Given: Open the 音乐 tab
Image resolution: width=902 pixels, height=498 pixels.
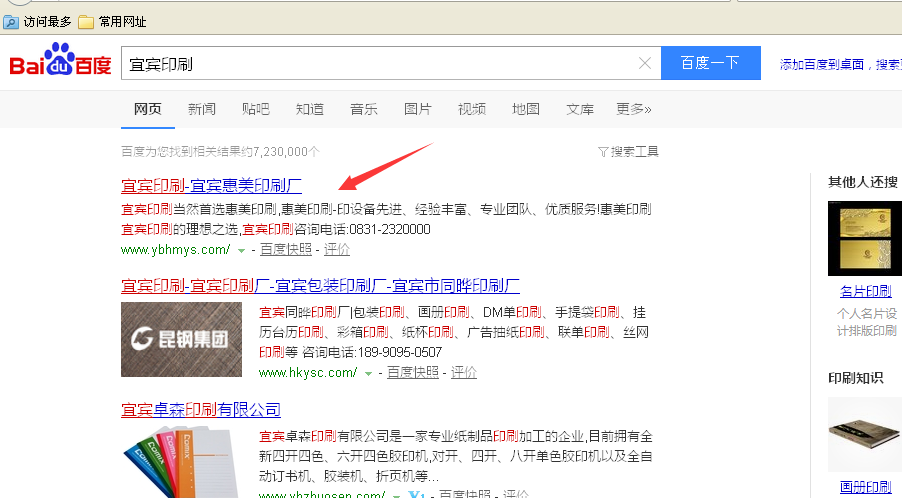Looking at the screenshot, I should (364, 109).
